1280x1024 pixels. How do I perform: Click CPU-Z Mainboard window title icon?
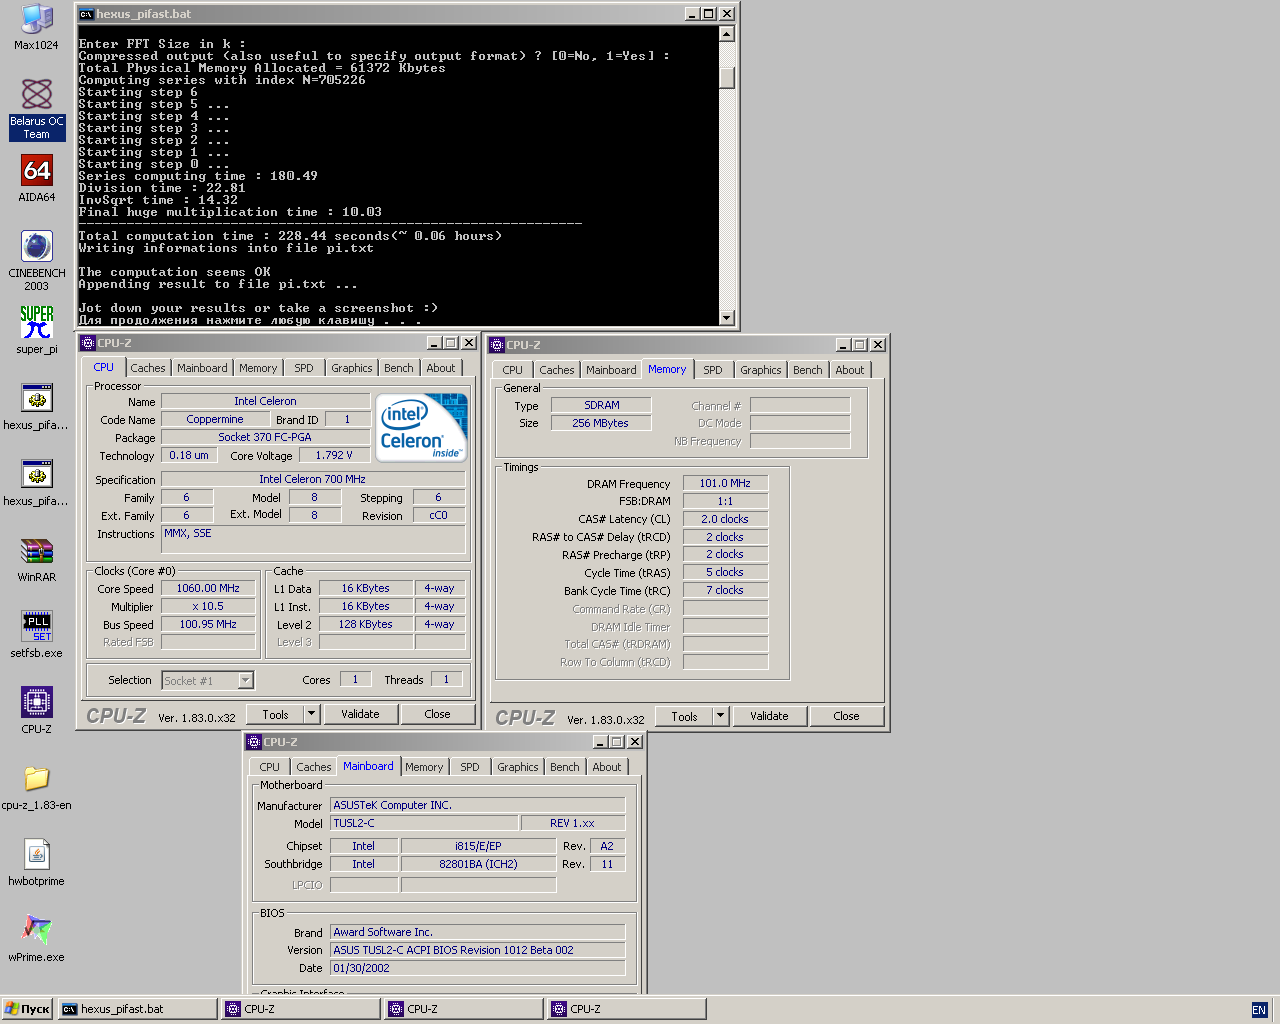254,742
